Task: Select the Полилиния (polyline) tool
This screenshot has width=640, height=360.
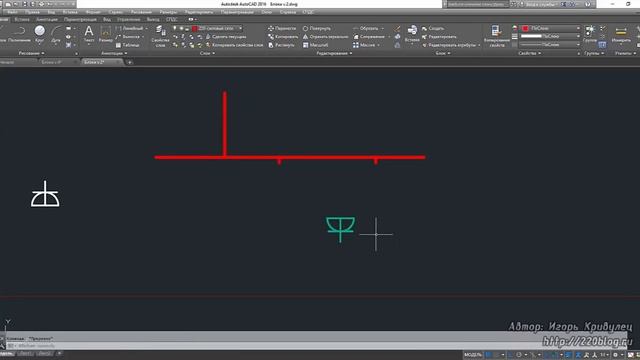Action: pyautogui.click(x=19, y=33)
